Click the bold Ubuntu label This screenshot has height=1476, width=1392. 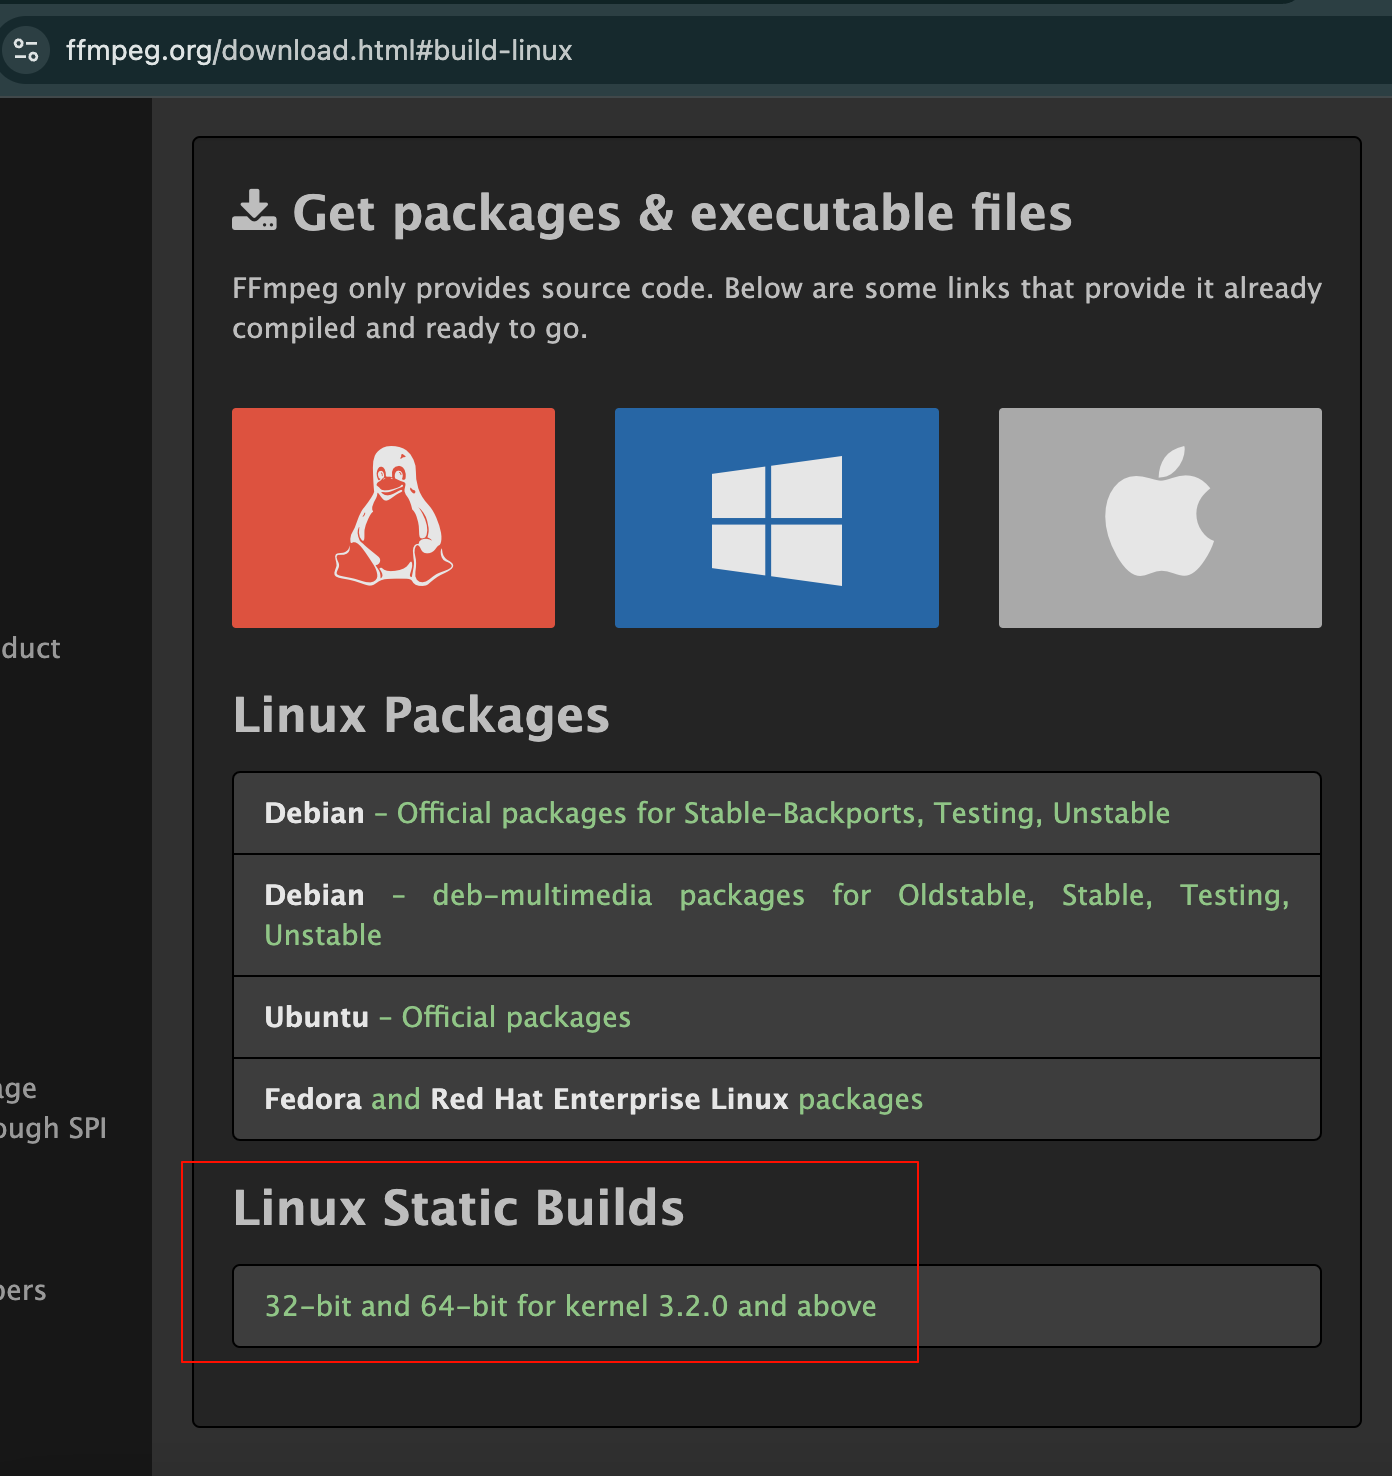(316, 1017)
